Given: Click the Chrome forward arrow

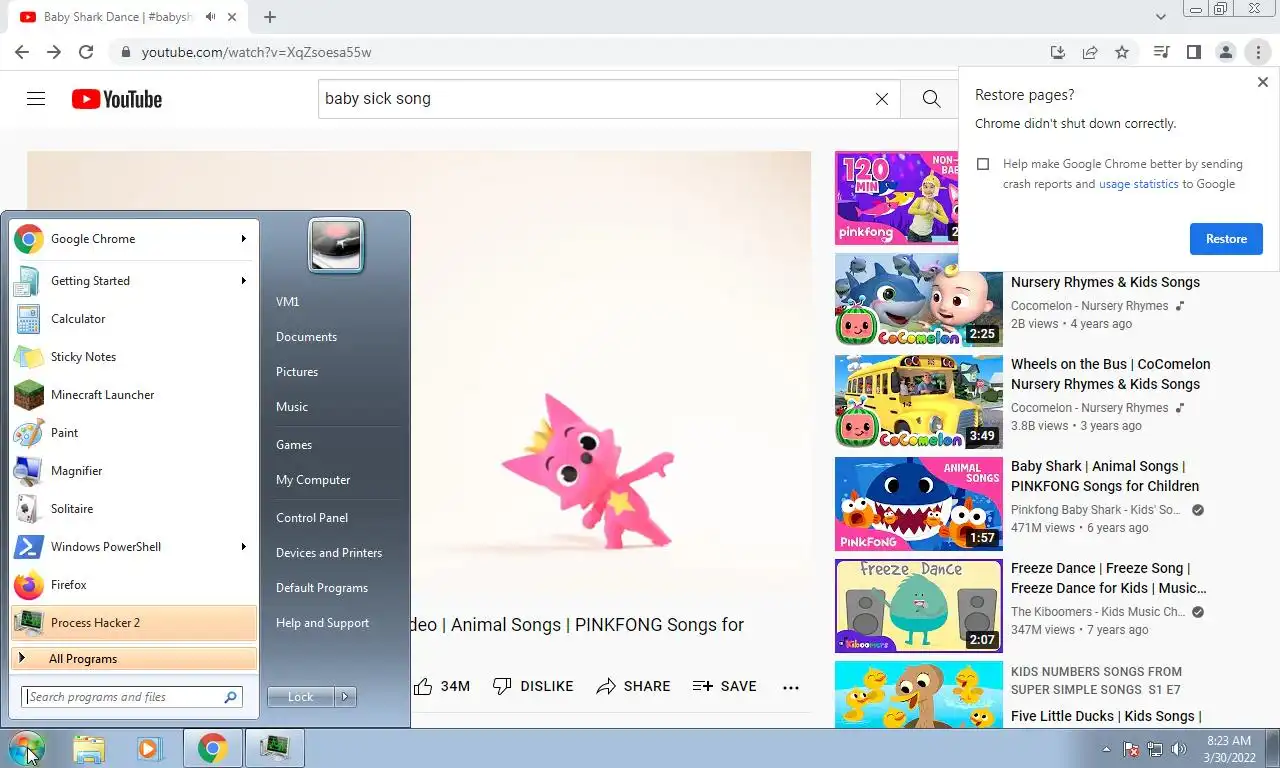Looking at the screenshot, I should point(54,52).
